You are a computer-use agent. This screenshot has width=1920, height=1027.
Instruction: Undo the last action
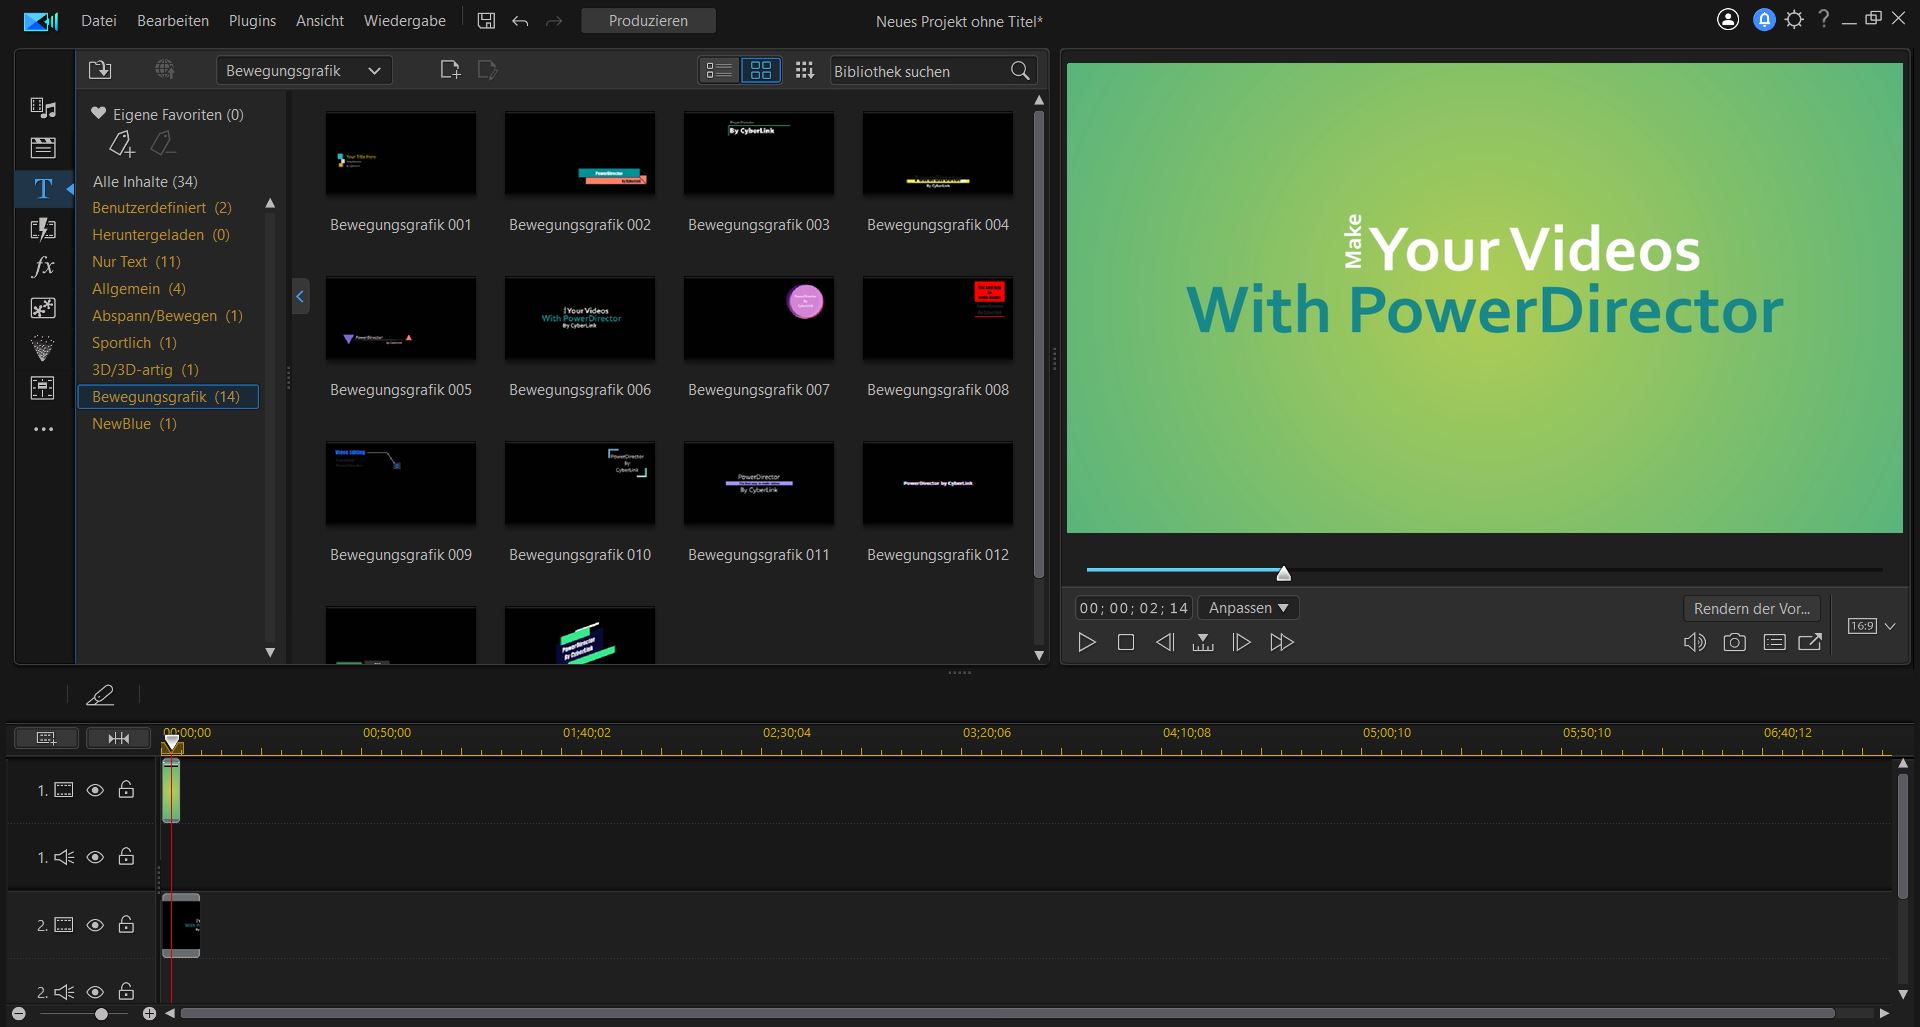520,21
